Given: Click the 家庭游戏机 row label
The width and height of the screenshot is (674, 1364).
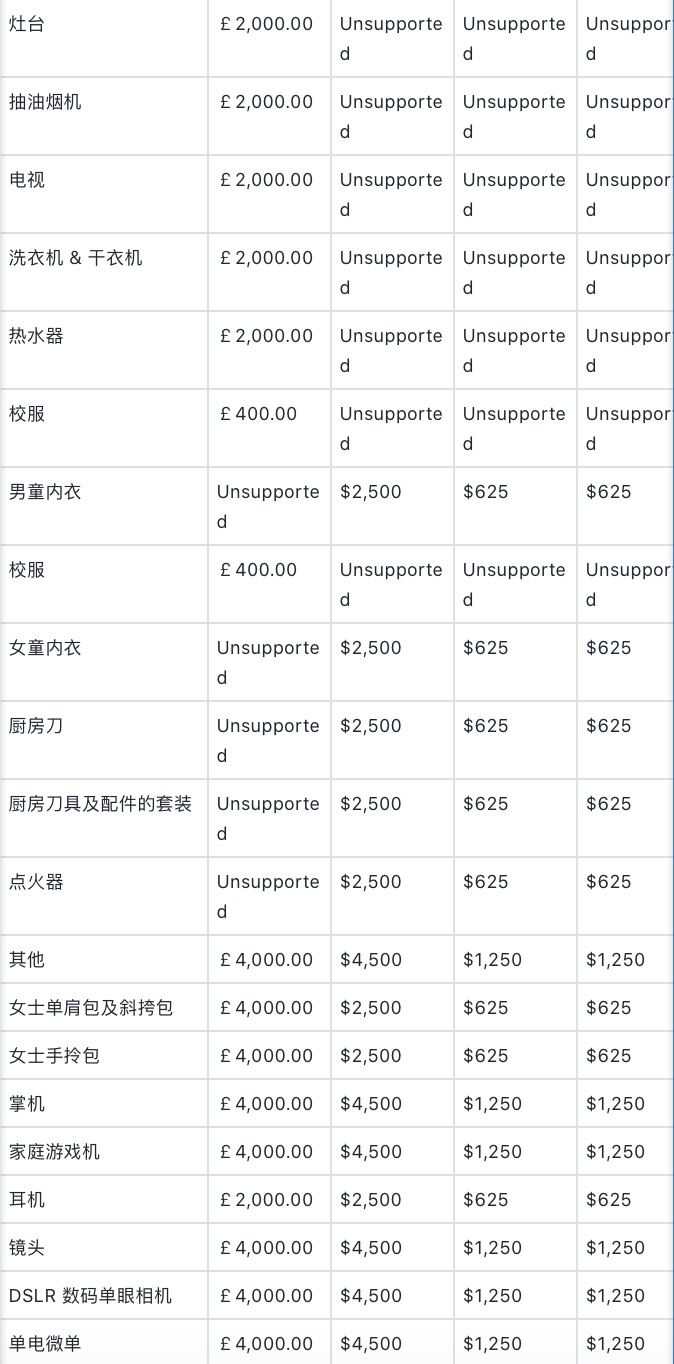Looking at the screenshot, I should click(54, 1152).
